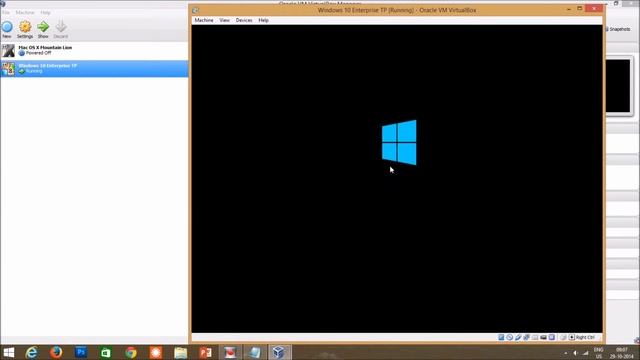
Task: Maximize the Windows 10 VM window
Action: [x=580, y=9]
